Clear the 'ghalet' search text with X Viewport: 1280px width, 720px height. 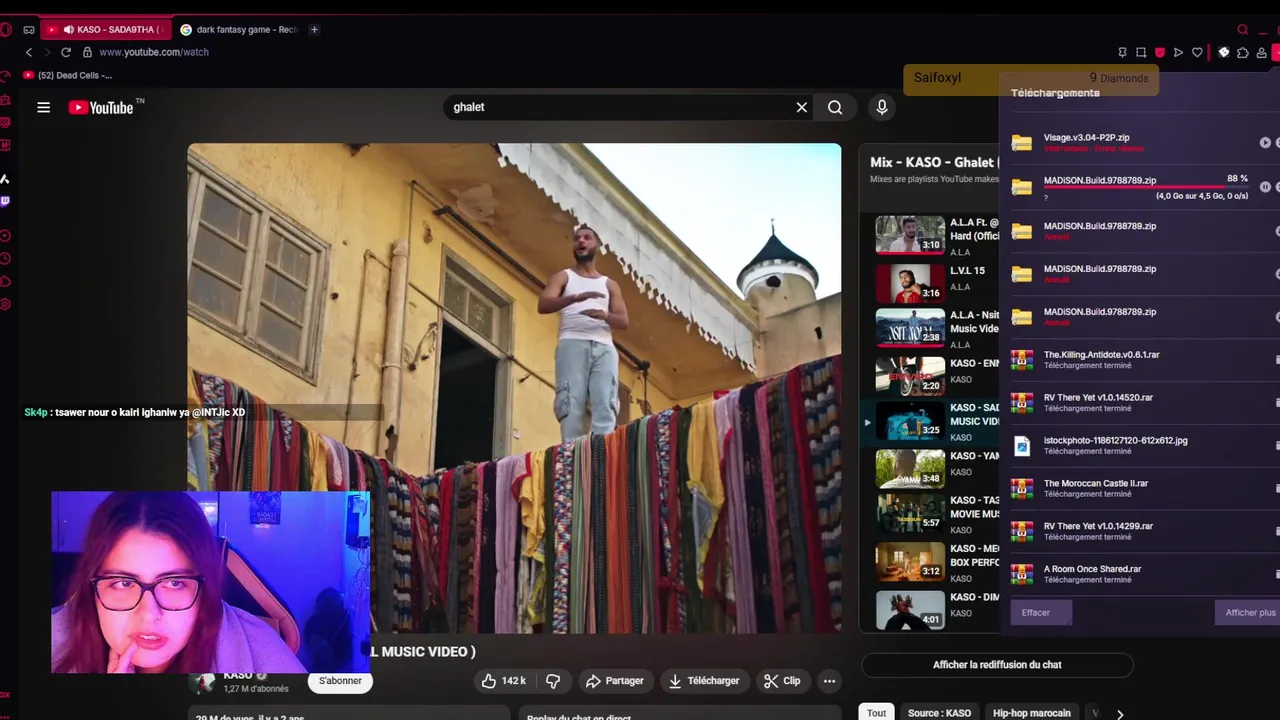pos(801,107)
